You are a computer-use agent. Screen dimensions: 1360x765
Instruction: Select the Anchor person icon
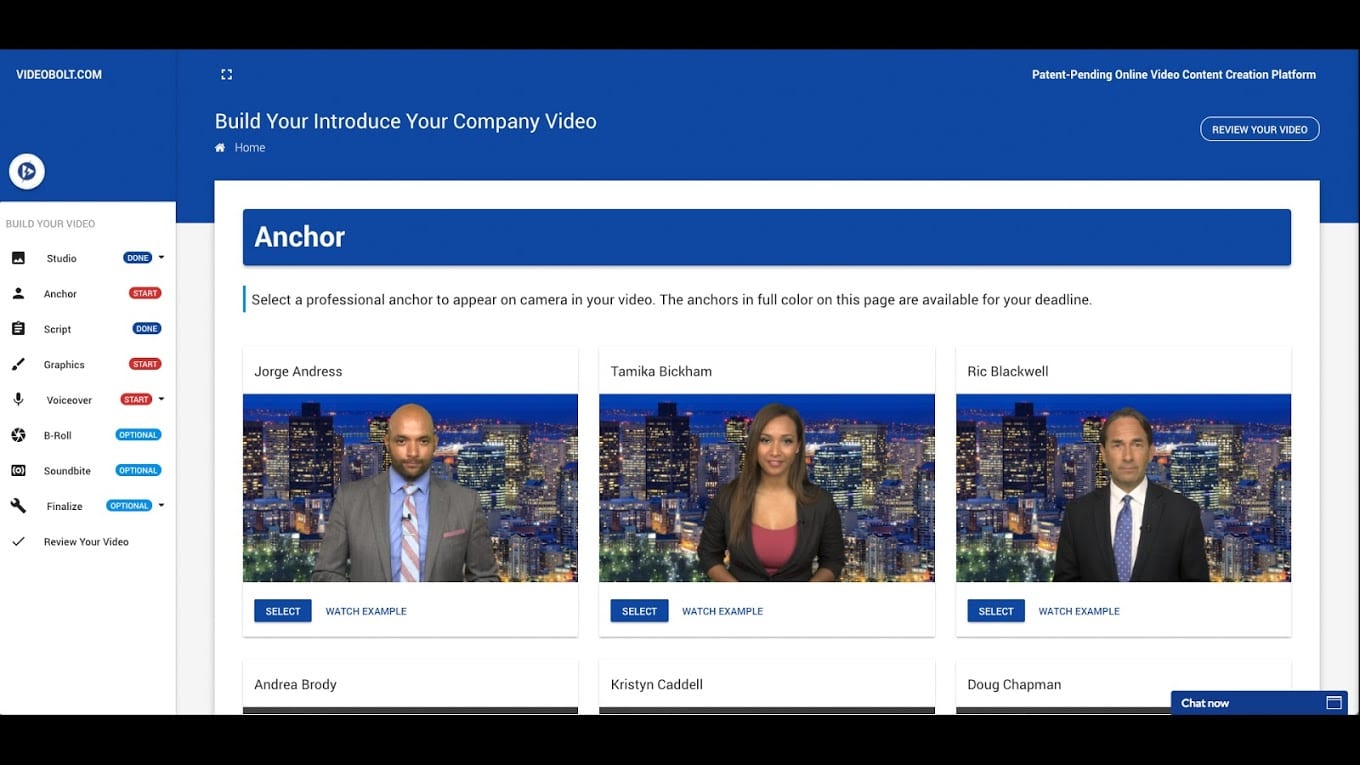(18, 293)
